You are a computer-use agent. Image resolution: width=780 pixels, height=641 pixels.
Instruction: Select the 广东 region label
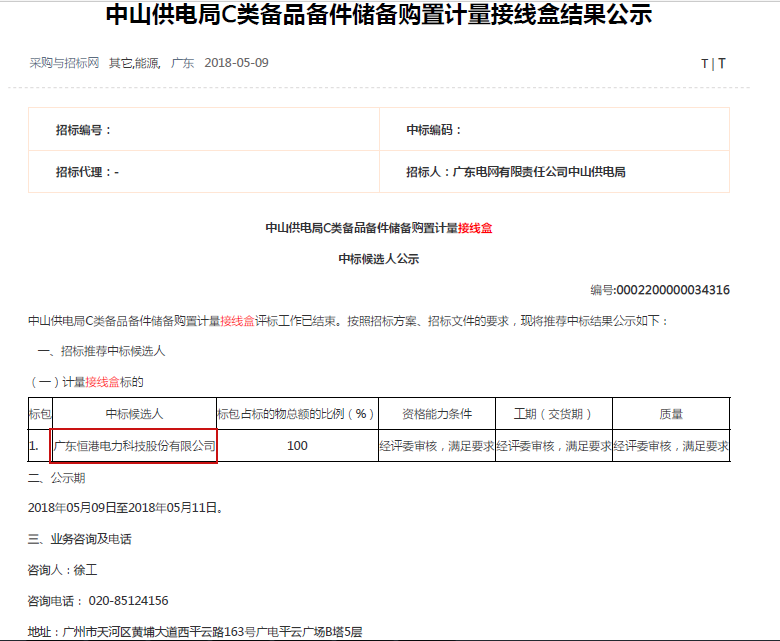tap(182, 63)
